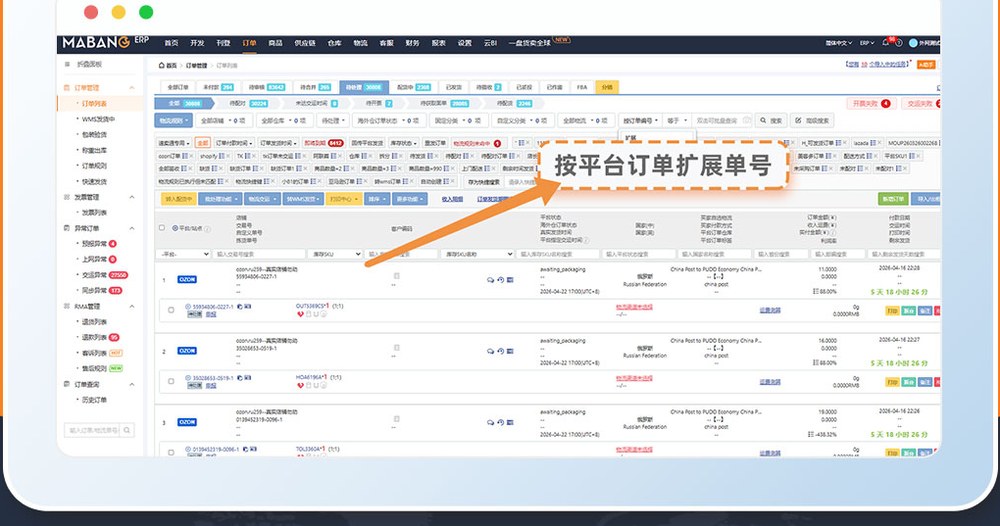Open 交运异常 in sidebar
Screen dimensions: 1000x526
[x=94, y=275]
